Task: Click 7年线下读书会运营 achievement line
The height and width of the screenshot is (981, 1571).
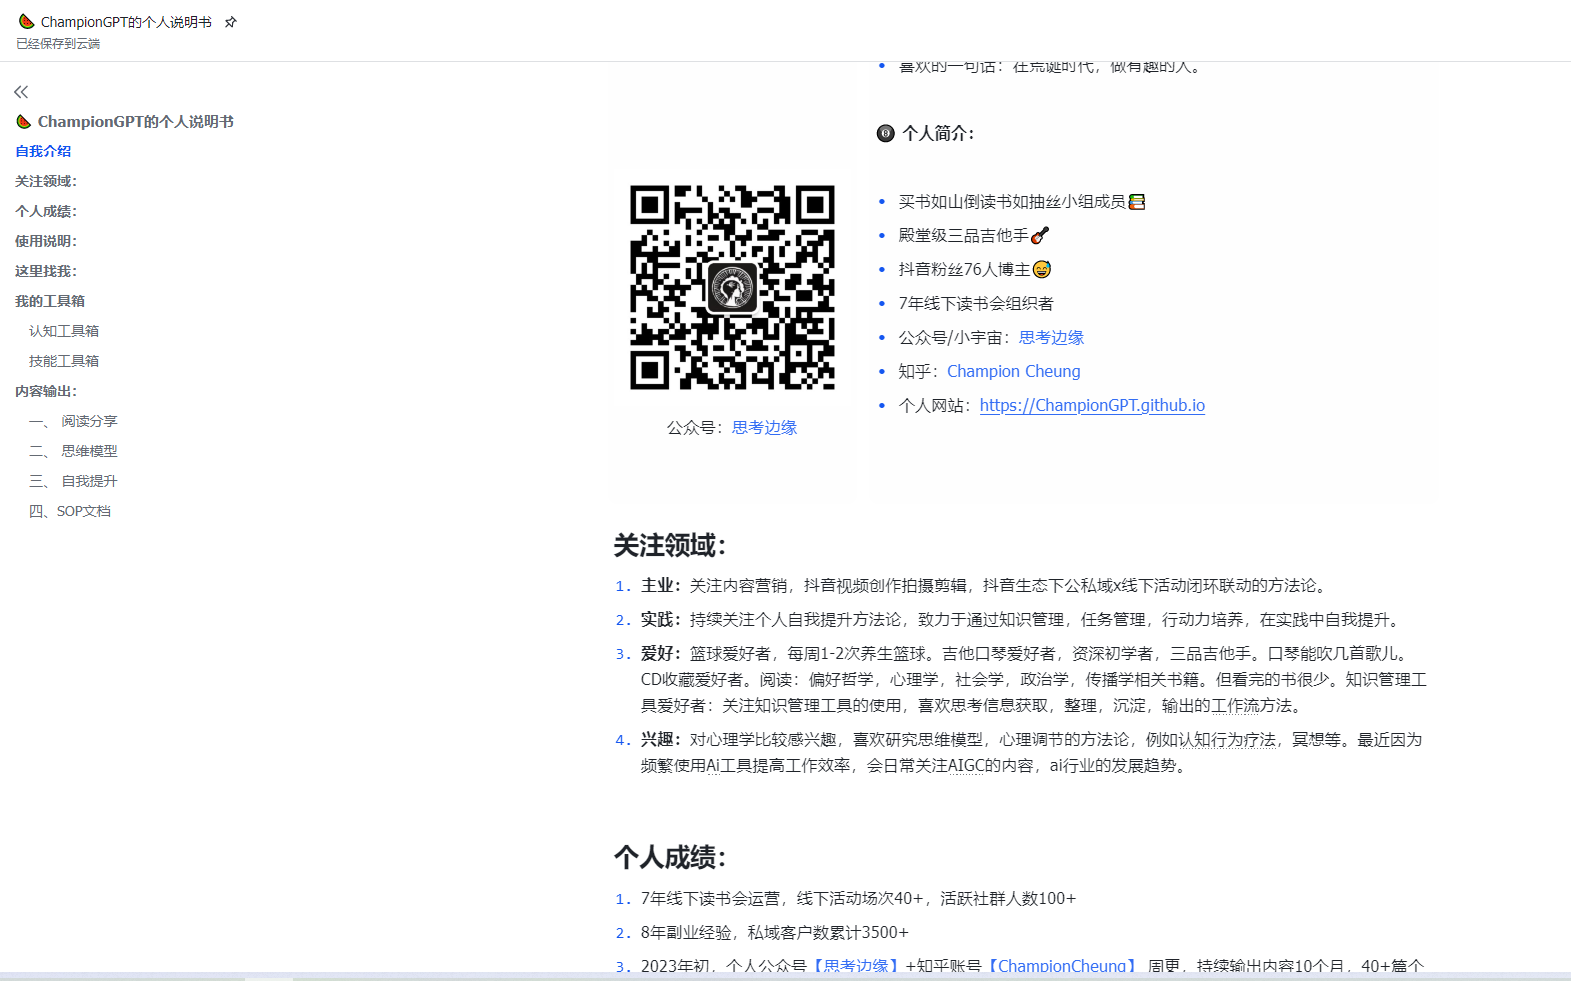Action: [858, 898]
